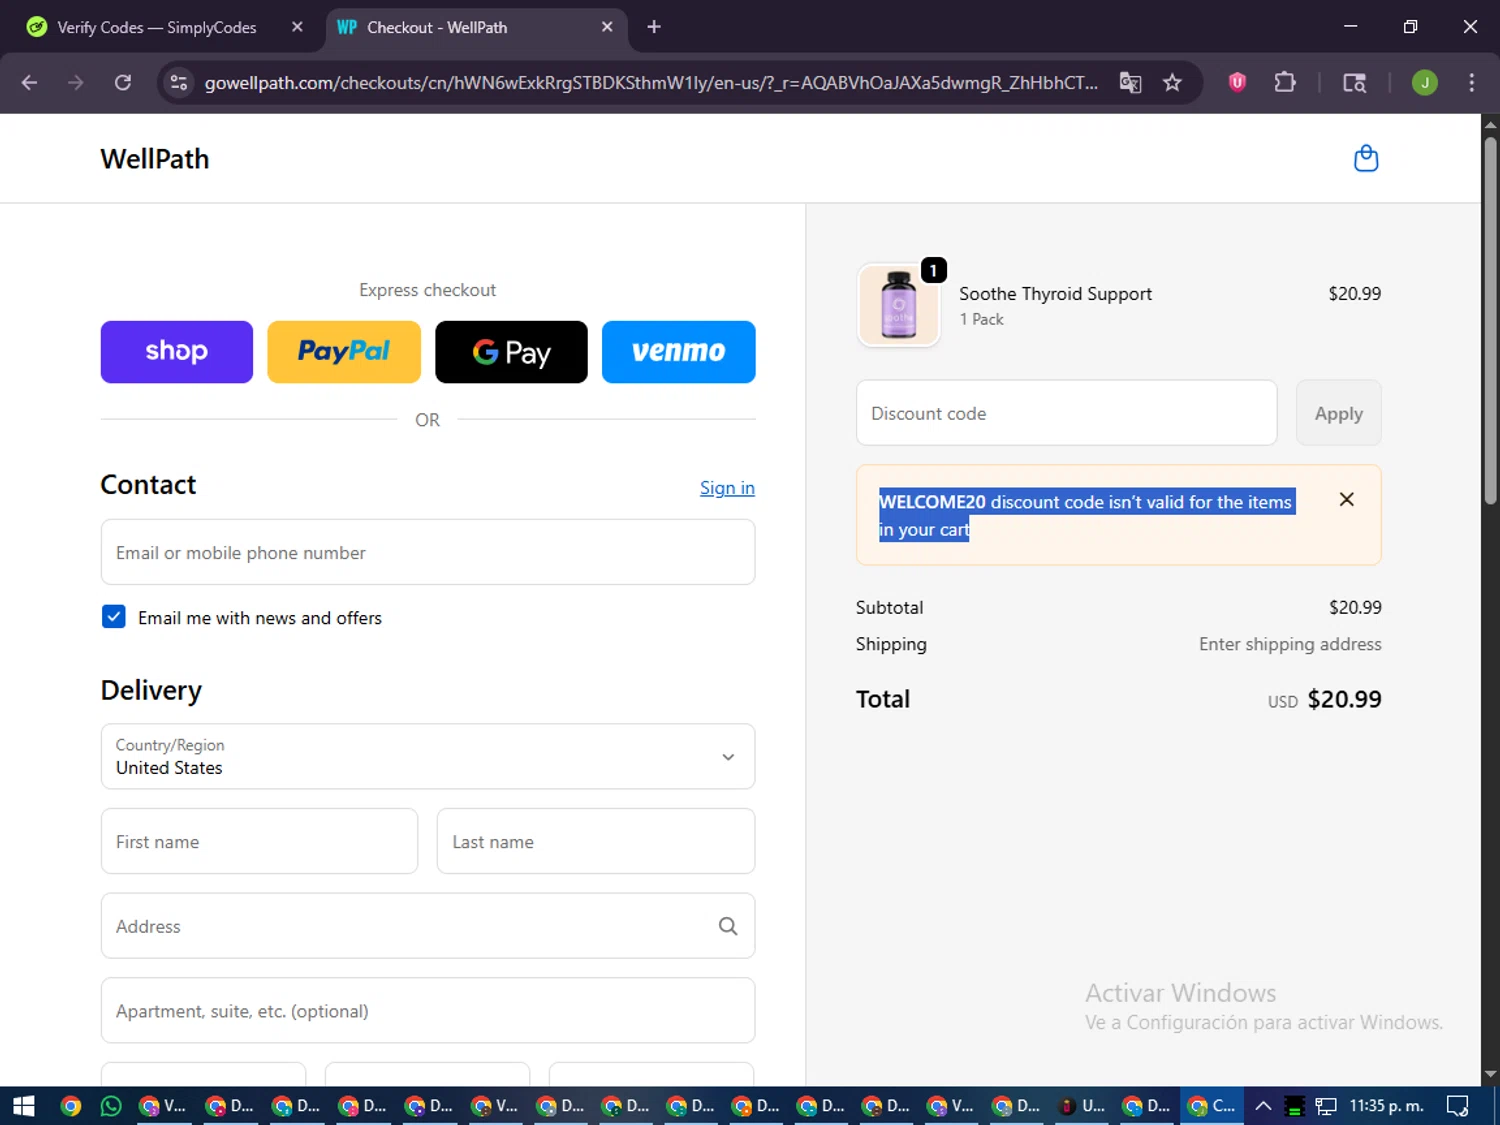Viewport: 1500px width, 1125px height.
Task: Show hidden system tray icons
Action: [1263, 1105]
